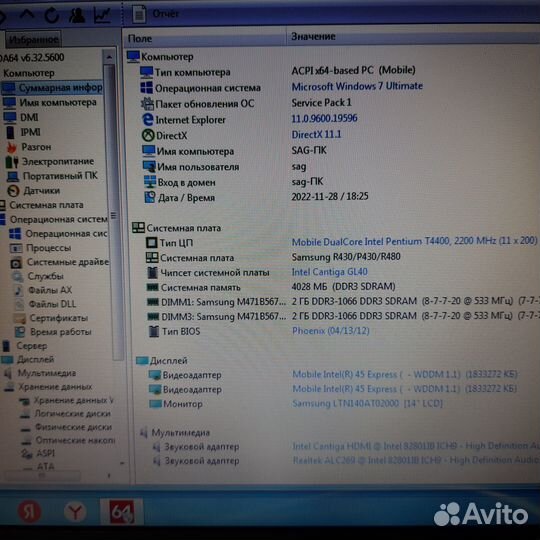This screenshot has height=540, width=540.
Task: Click the Тип ЦП processor icon
Action: pyautogui.click(x=152, y=243)
